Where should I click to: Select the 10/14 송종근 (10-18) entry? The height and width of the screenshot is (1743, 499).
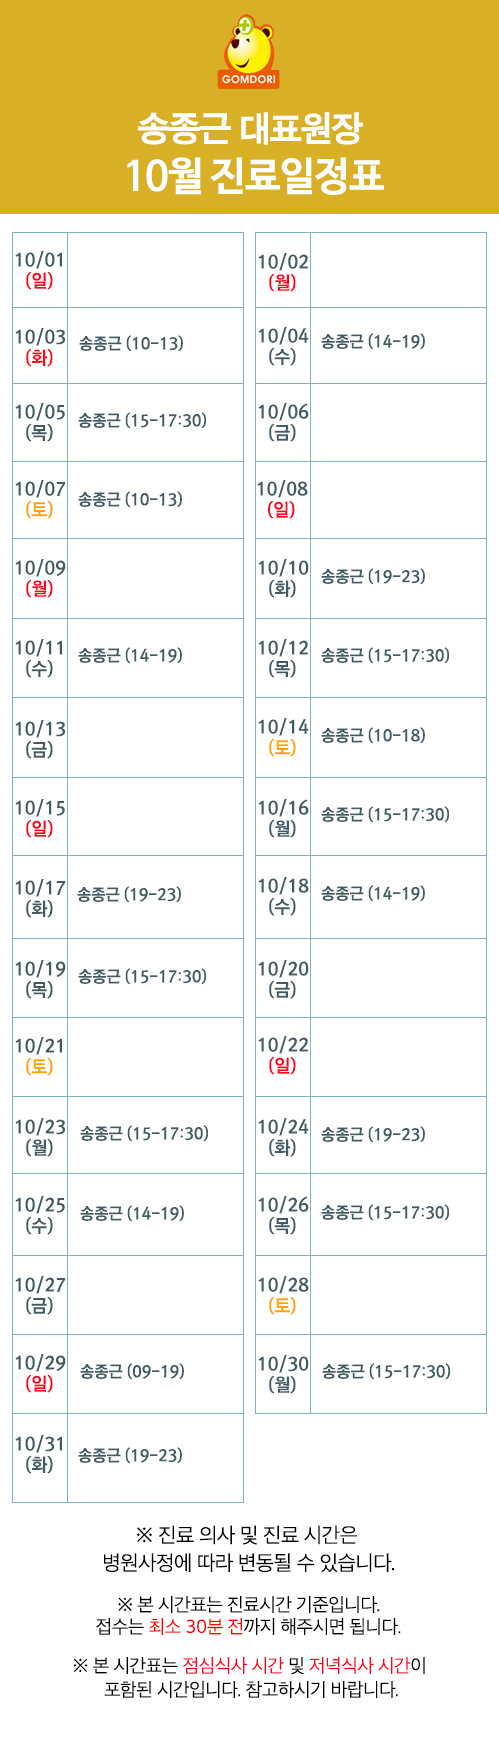[373, 736]
